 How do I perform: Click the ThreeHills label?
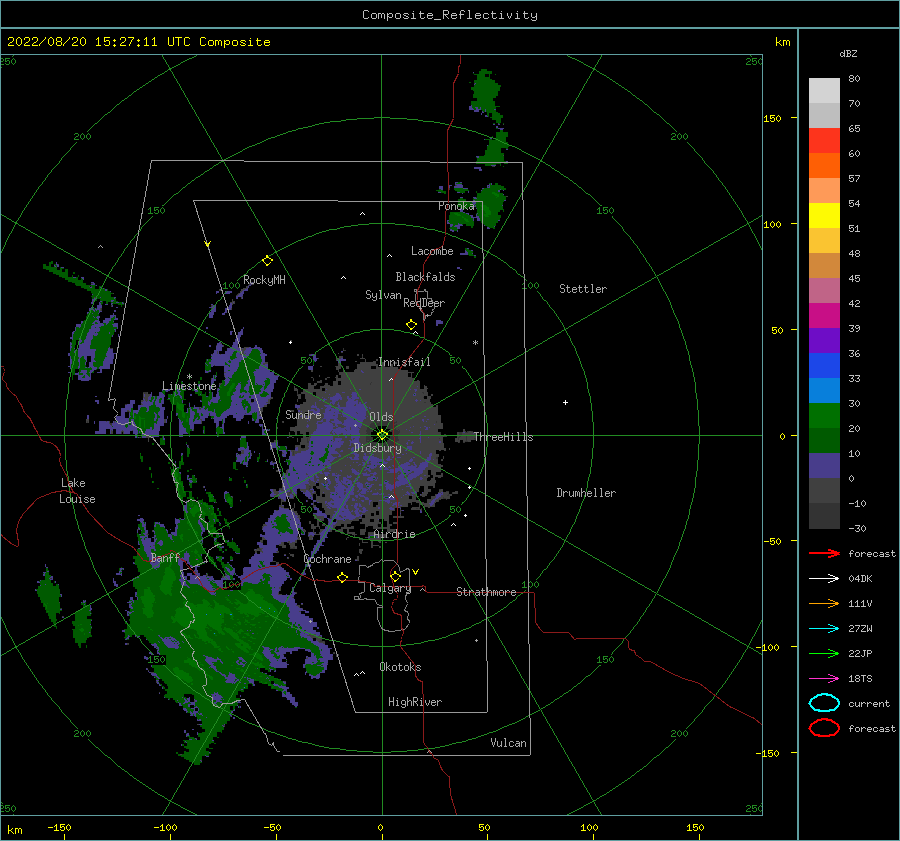[x=503, y=437]
